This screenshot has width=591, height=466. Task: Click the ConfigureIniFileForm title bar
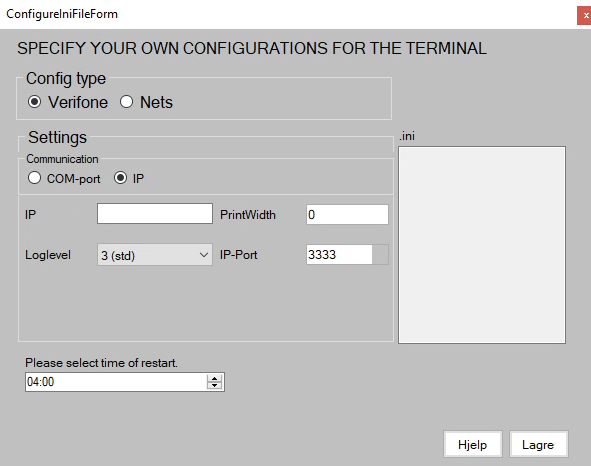click(x=288, y=14)
